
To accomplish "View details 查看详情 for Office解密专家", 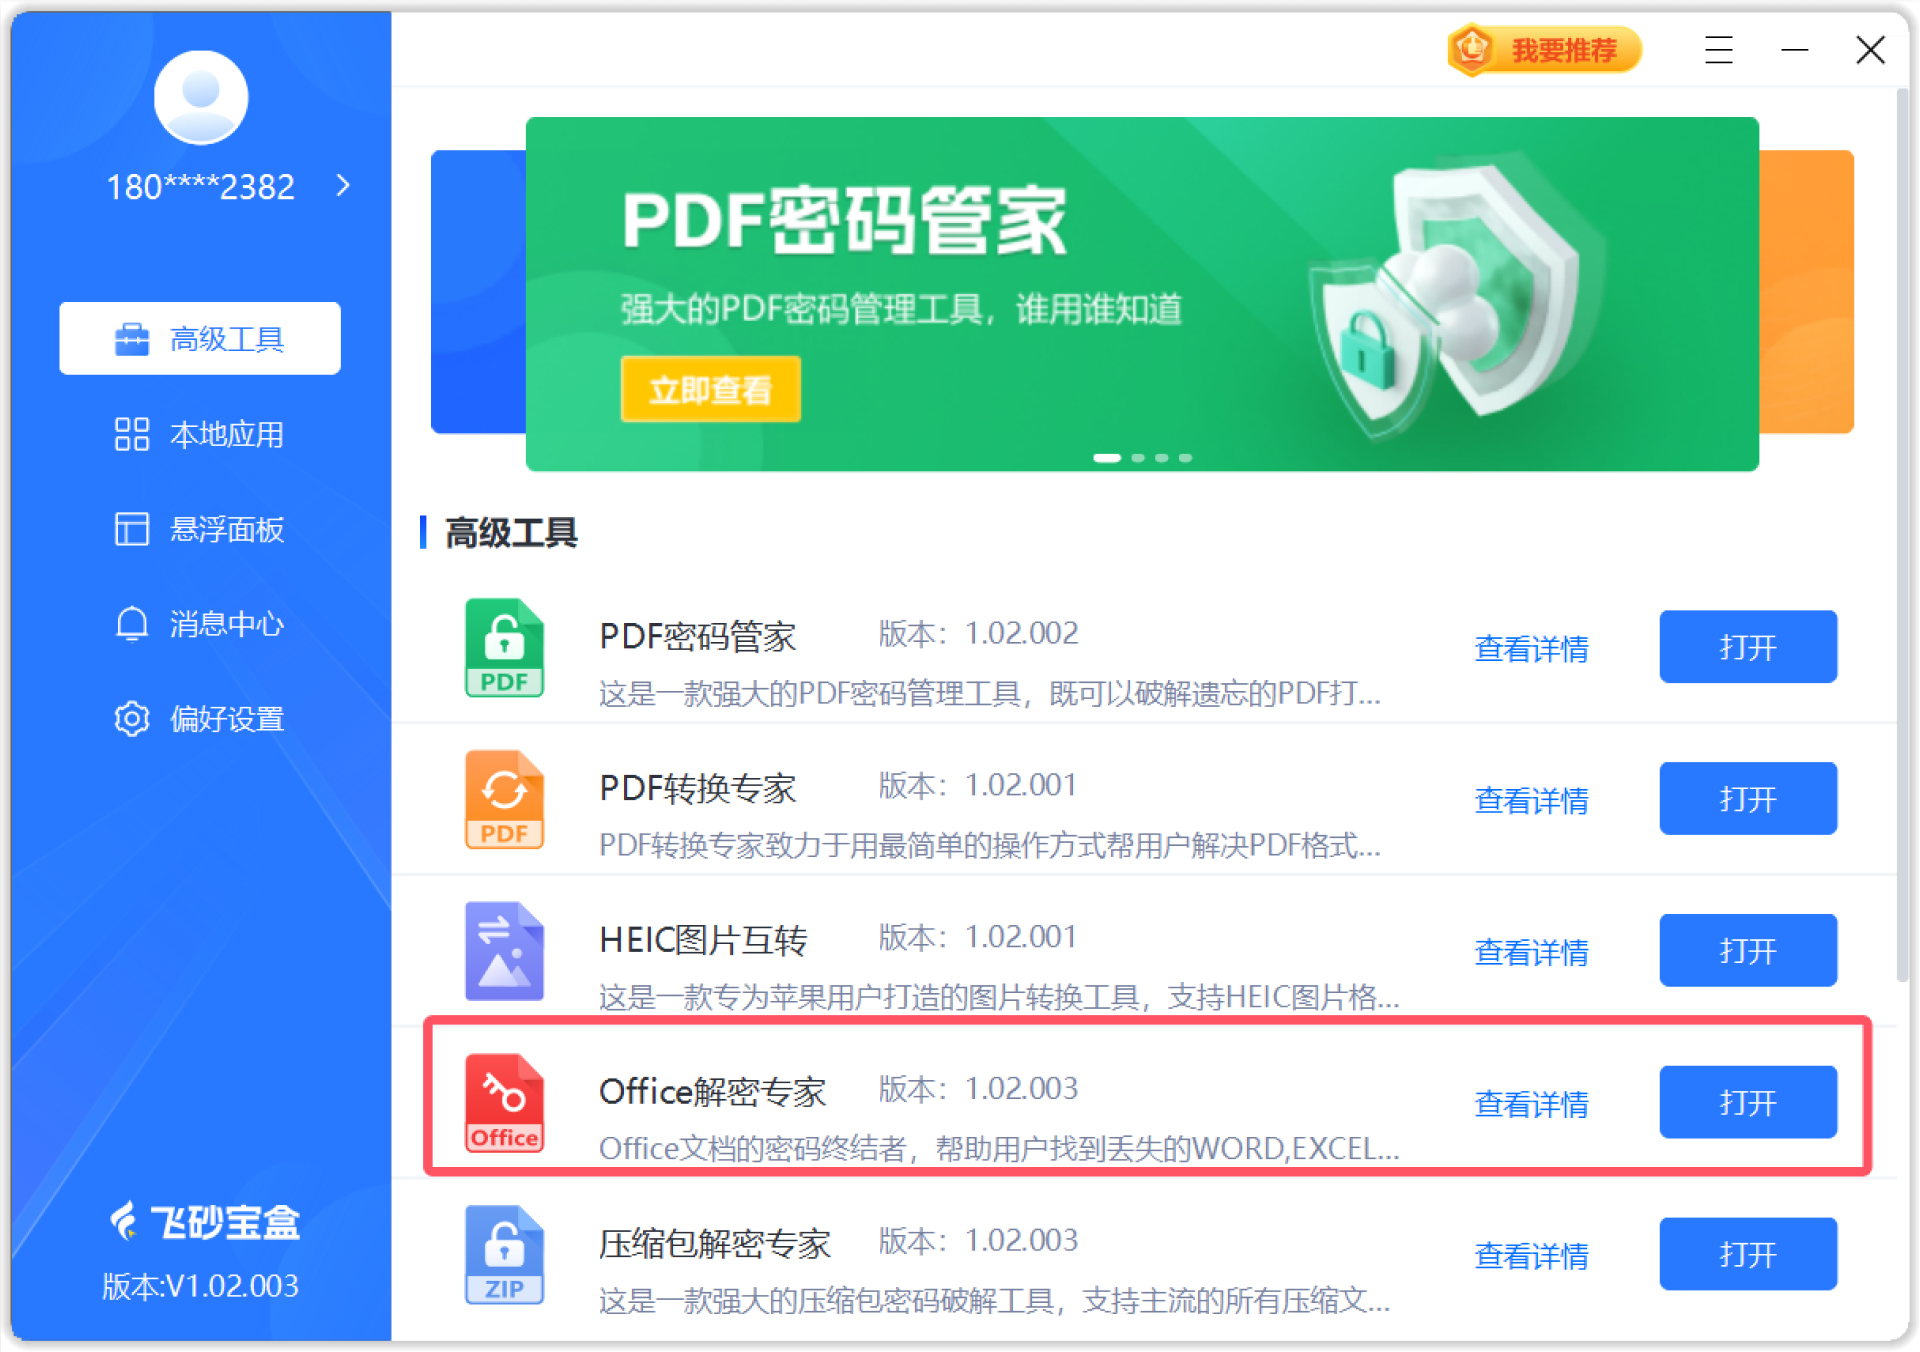I will [1531, 1103].
